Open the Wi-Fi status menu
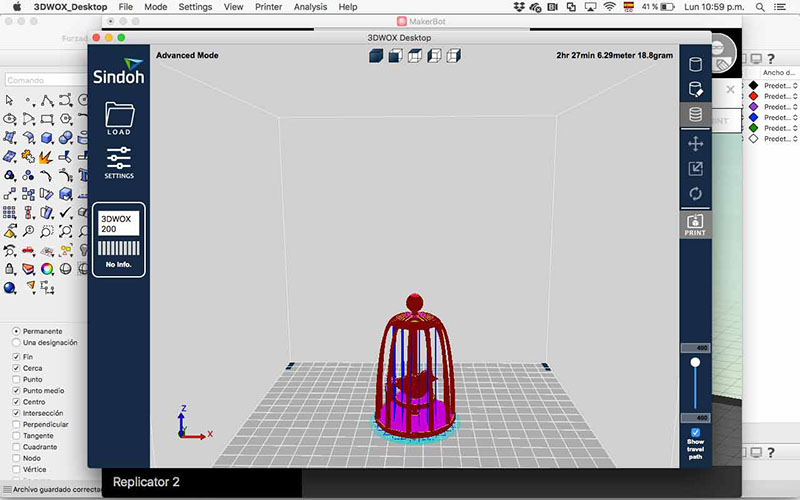The width and height of the screenshot is (800, 500). click(x=609, y=7)
